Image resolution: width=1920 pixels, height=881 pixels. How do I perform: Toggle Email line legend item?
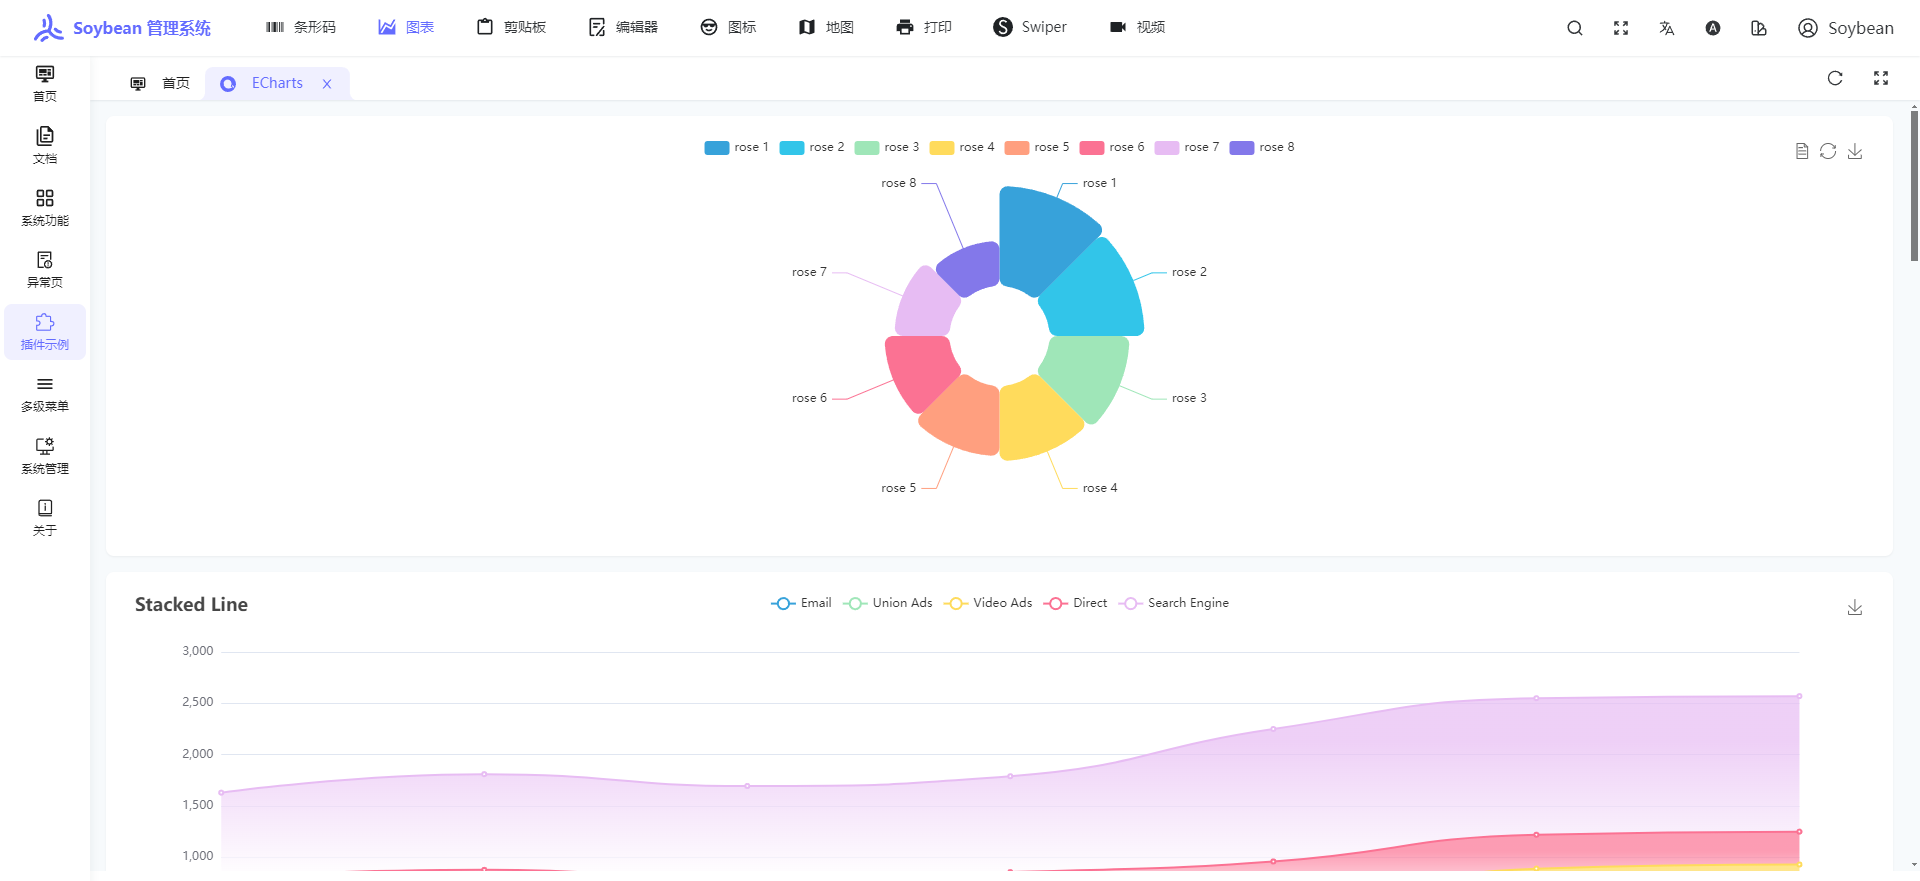click(x=801, y=603)
